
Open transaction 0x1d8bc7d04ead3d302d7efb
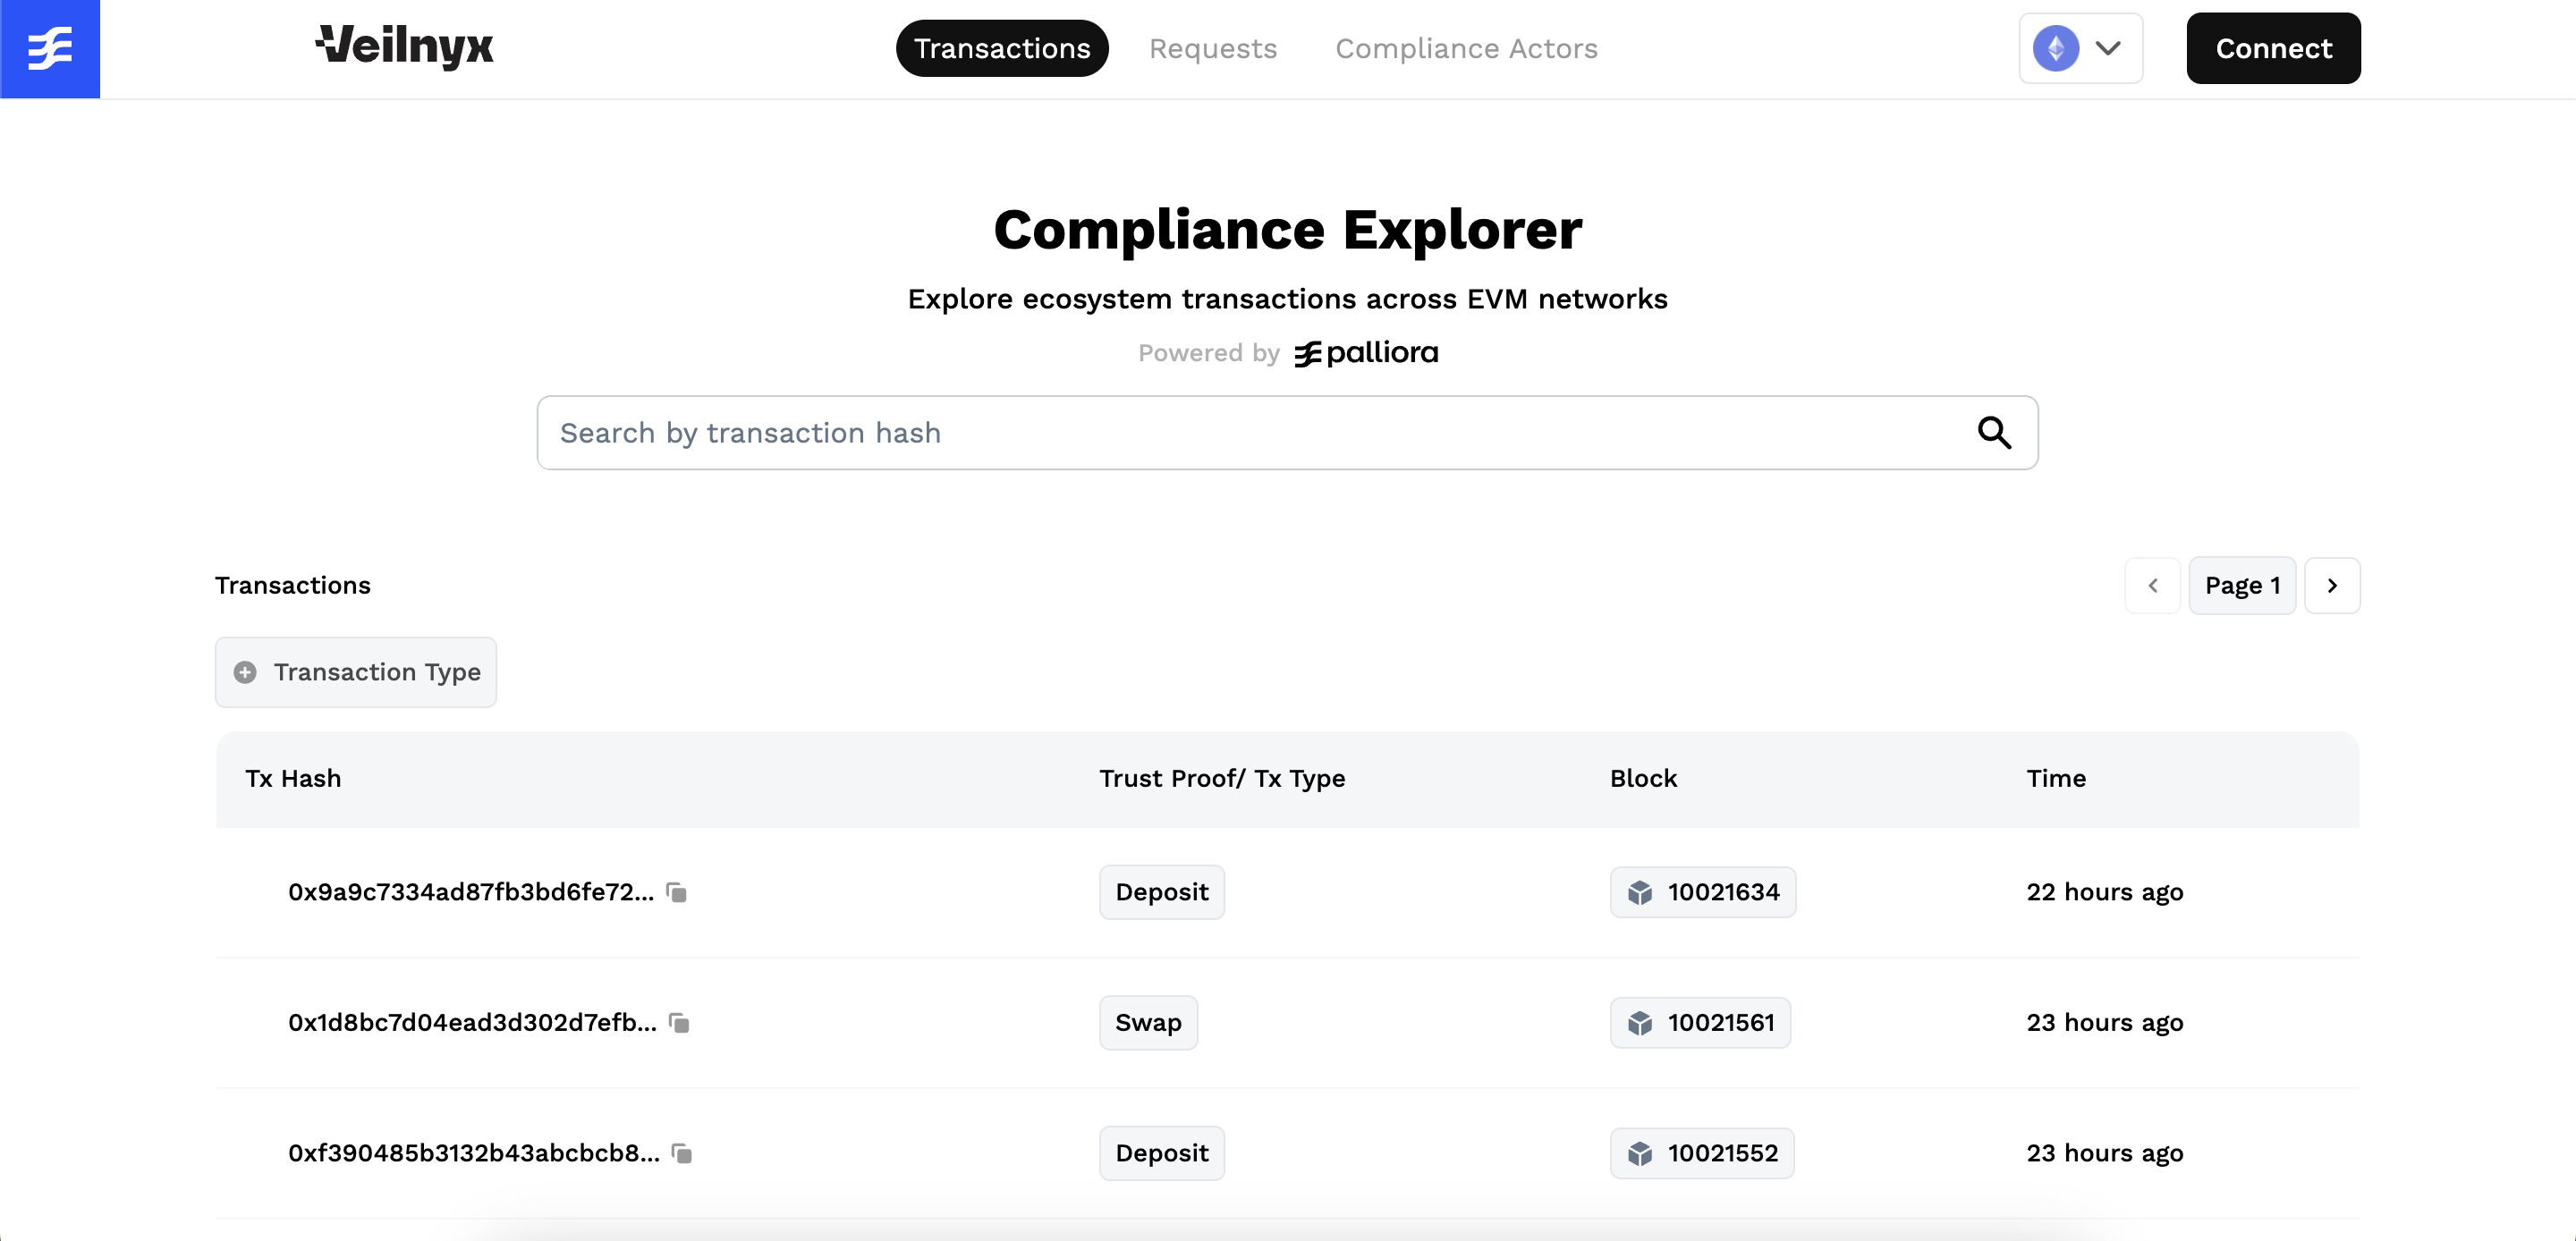click(x=472, y=1023)
